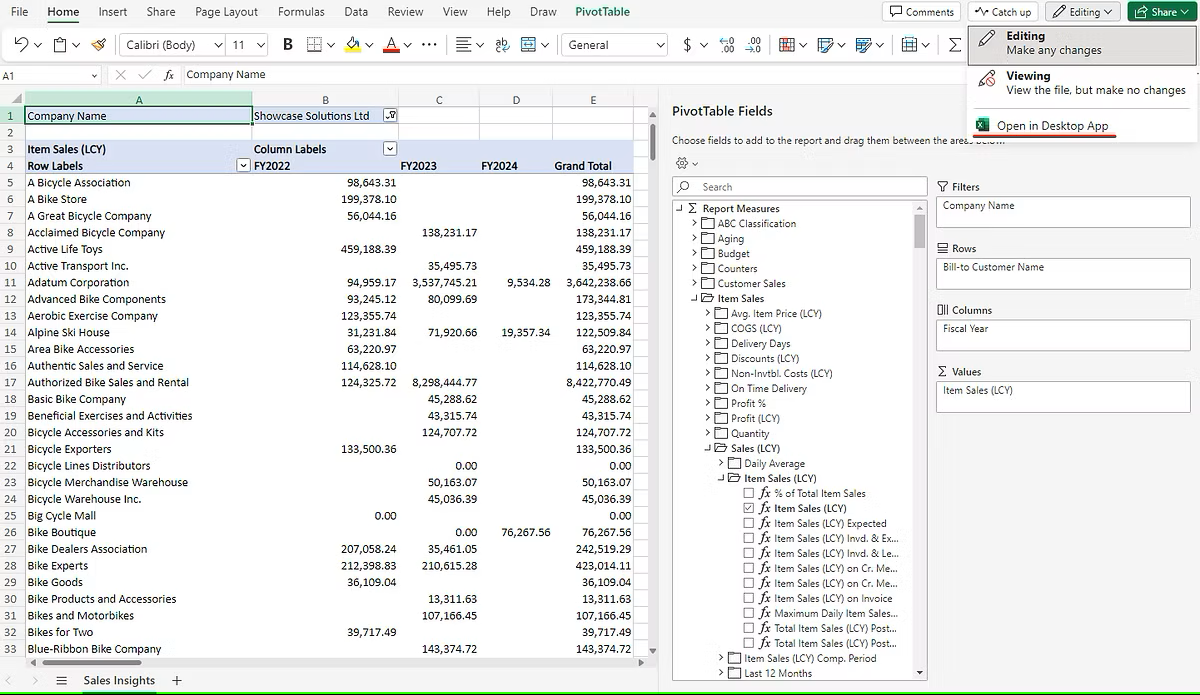Click the Catch up button
This screenshot has width=1200, height=695.
[x=1004, y=12]
